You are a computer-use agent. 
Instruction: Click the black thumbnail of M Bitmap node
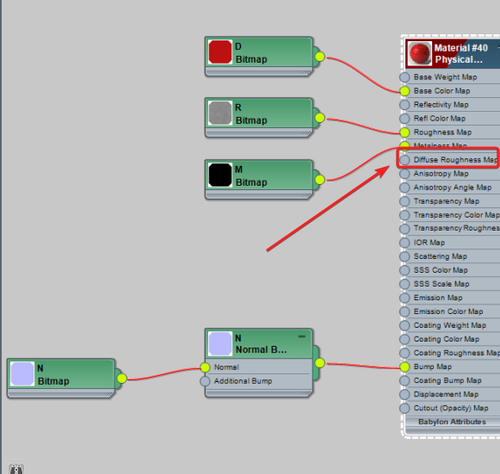220,175
